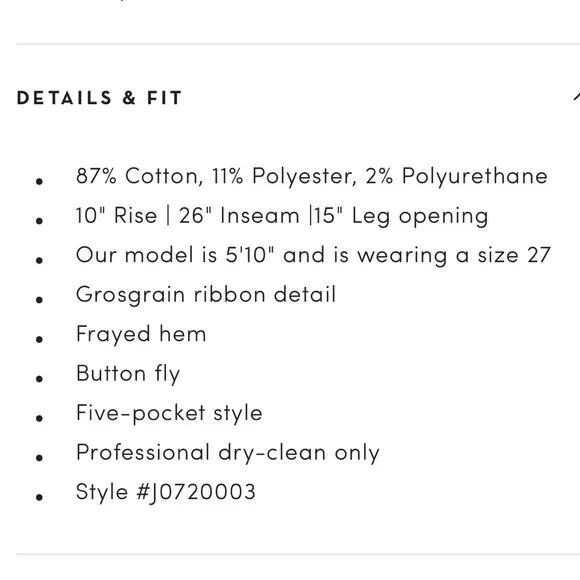
Task: Click the Professional dry-clean only line
Action: pyautogui.click(x=227, y=453)
